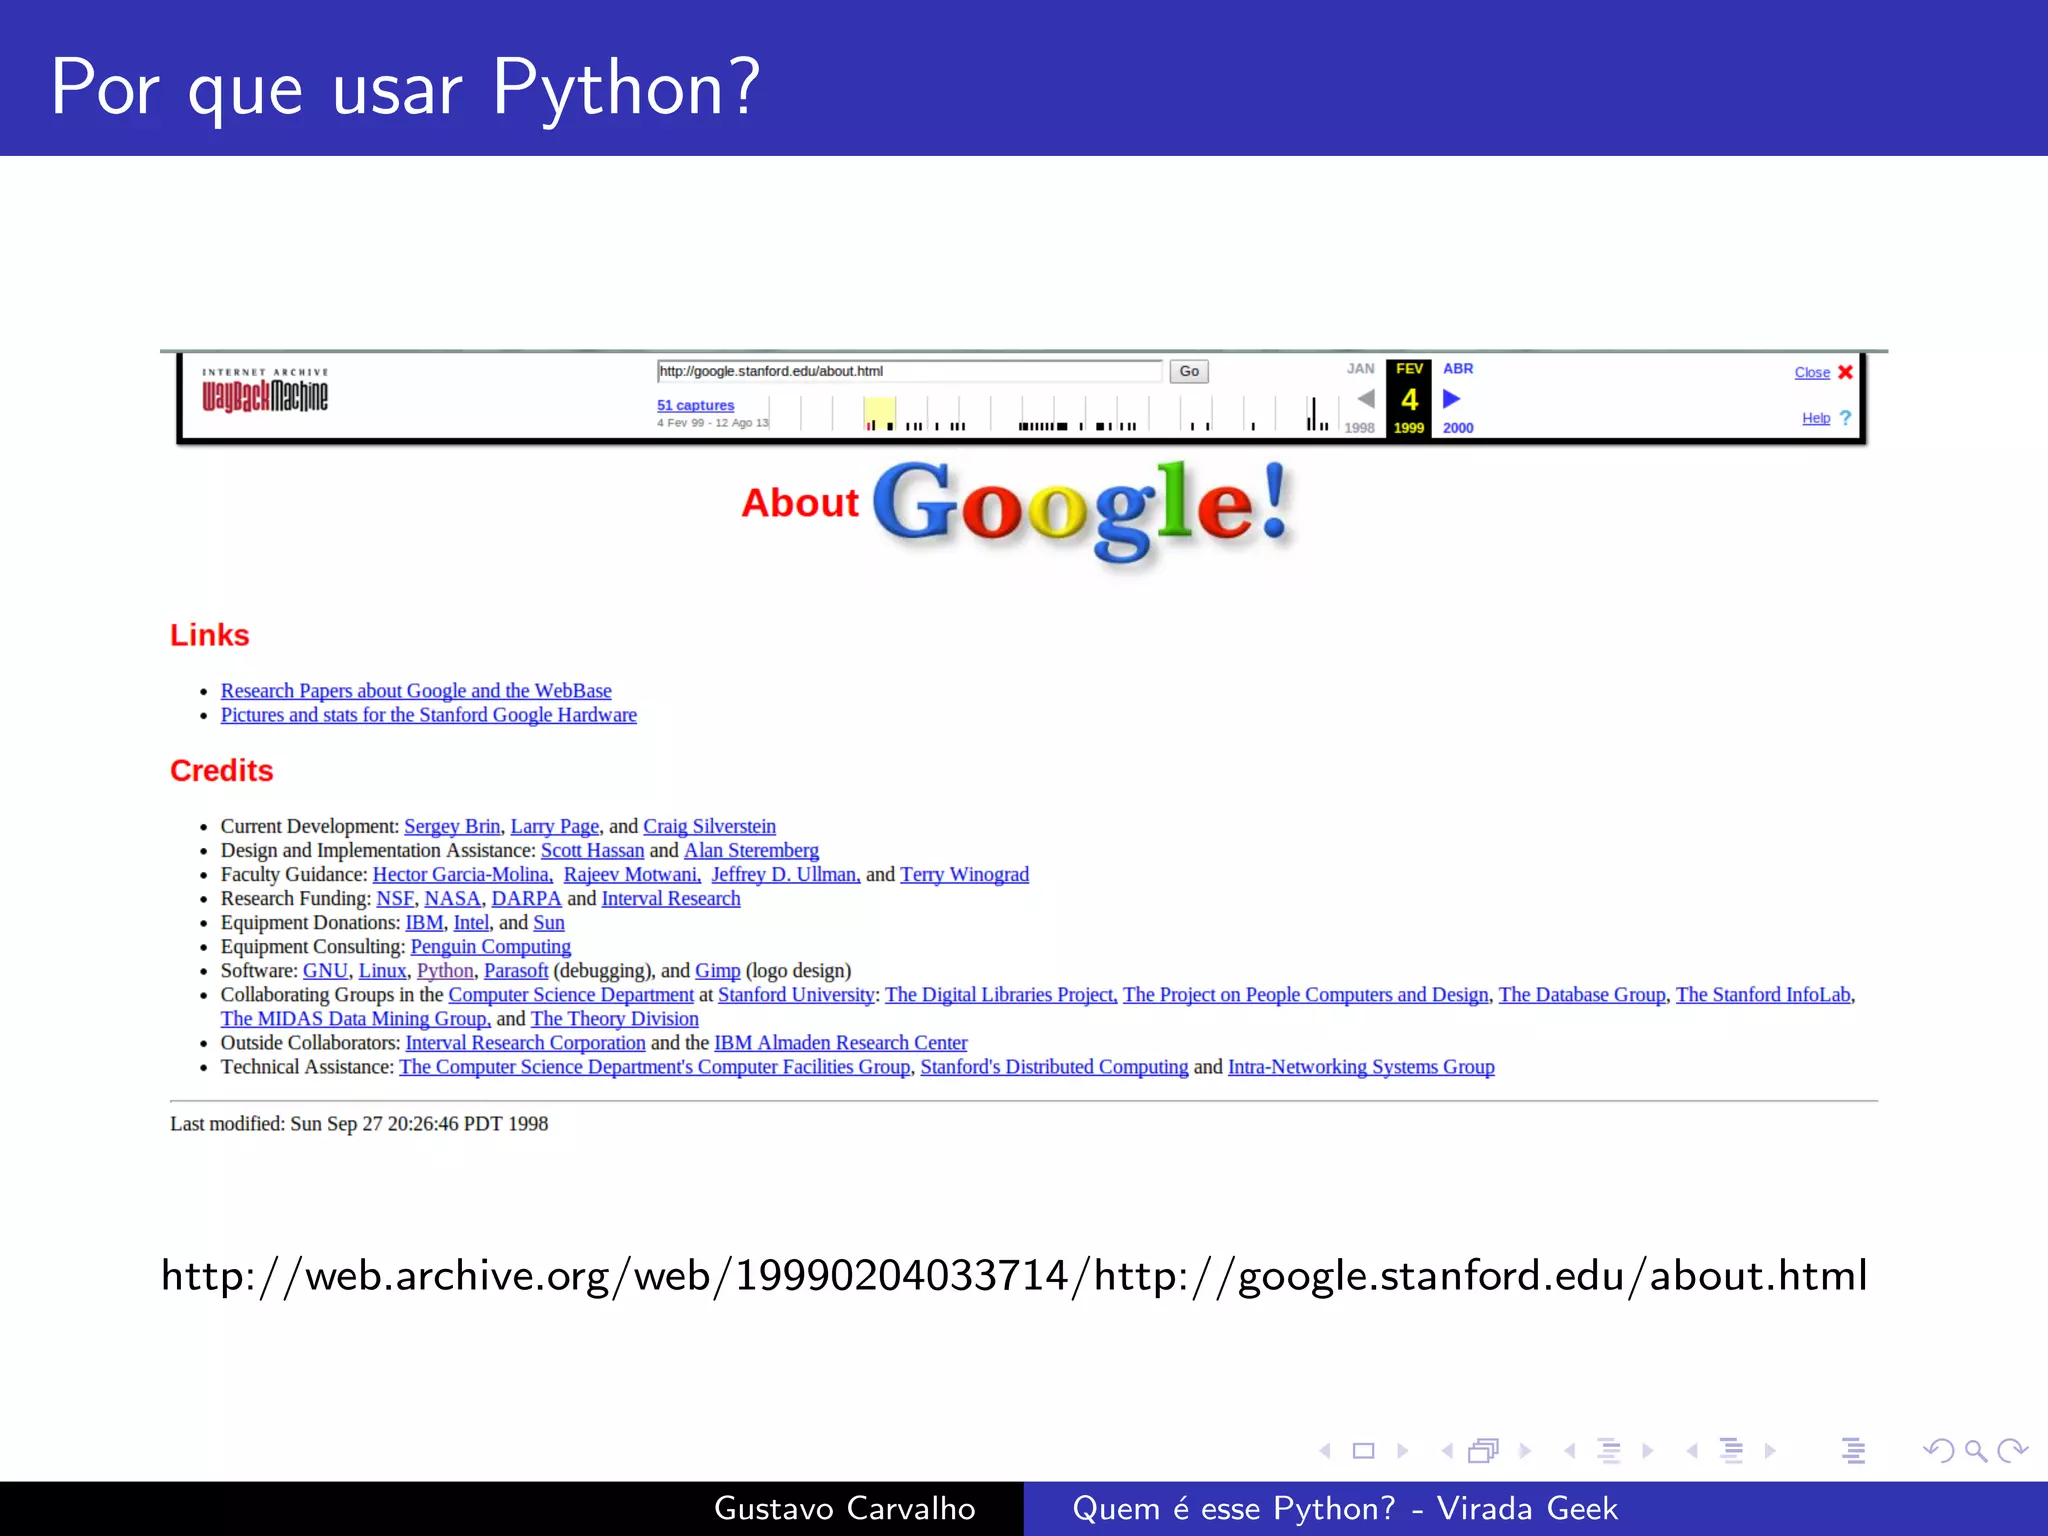Image resolution: width=2048 pixels, height=1536 pixels.
Task: Open the Sergey Brin link
Action: (452, 826)
